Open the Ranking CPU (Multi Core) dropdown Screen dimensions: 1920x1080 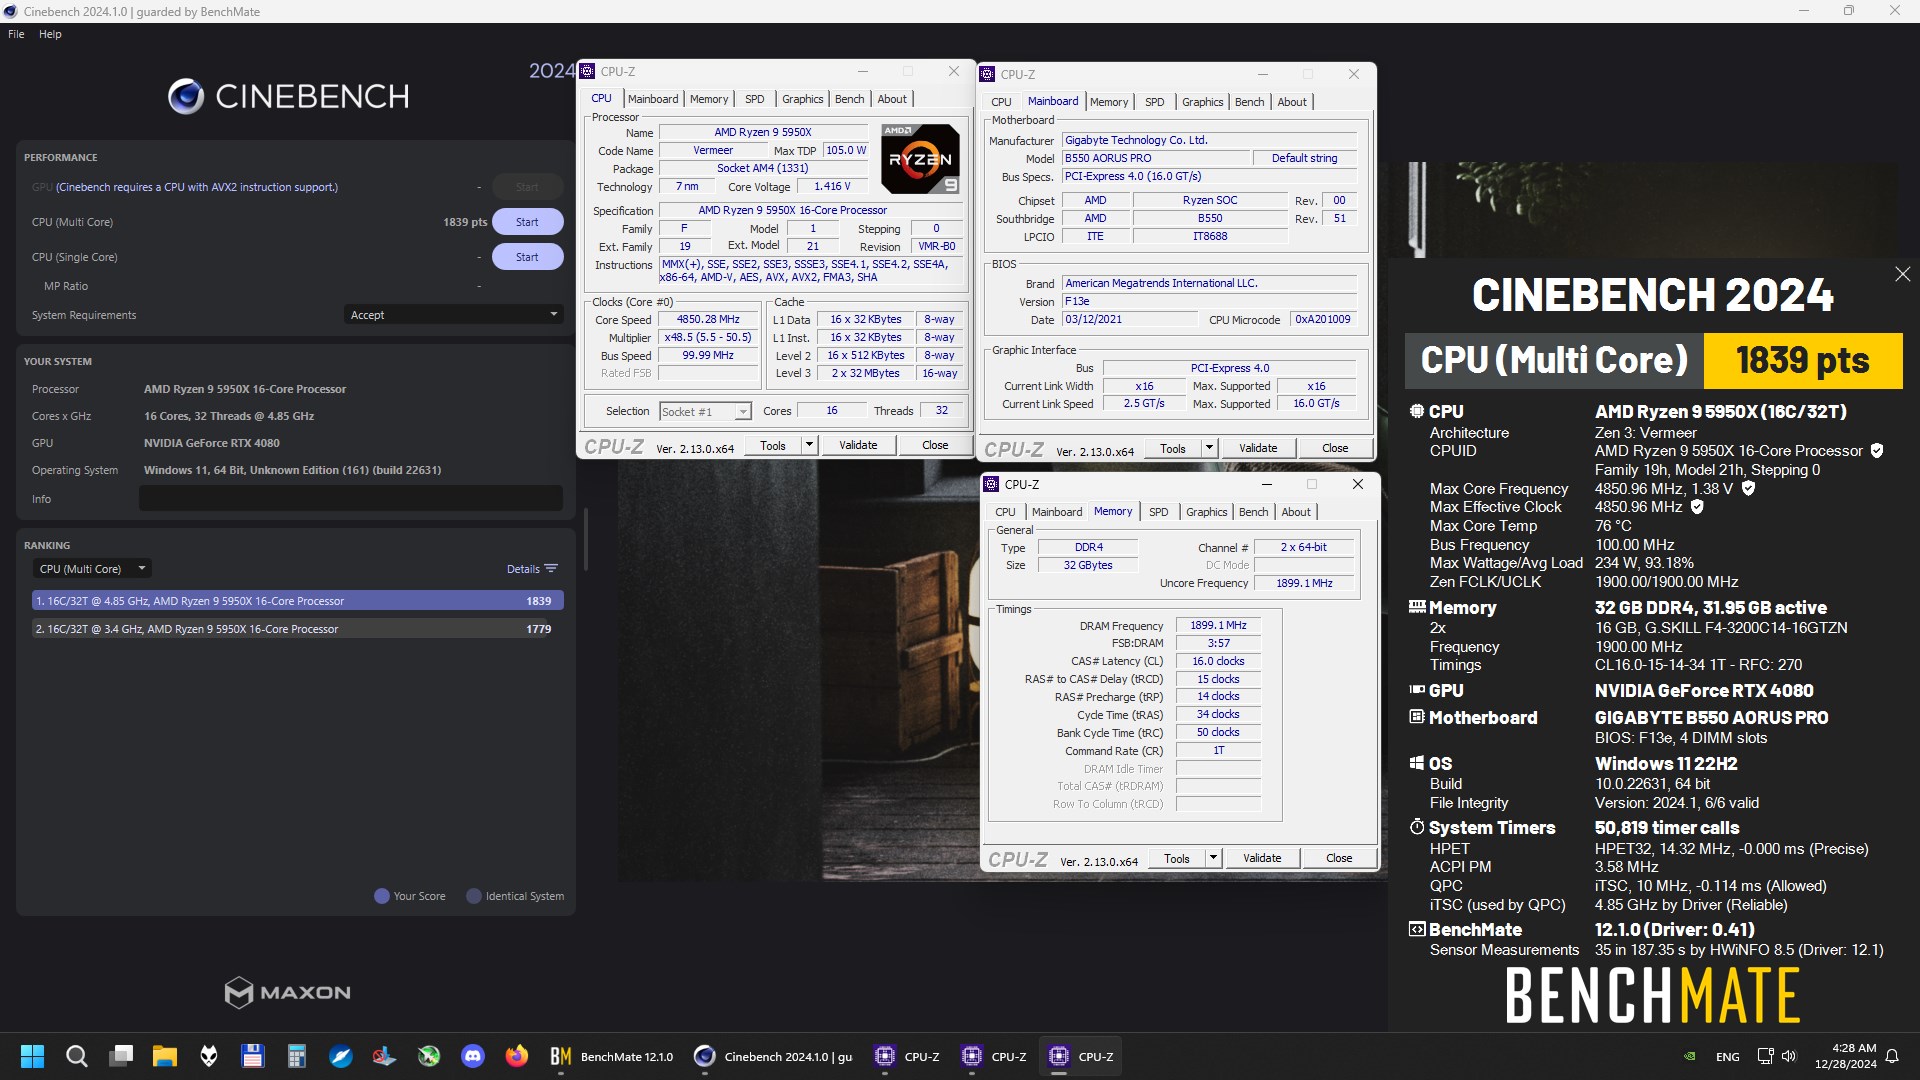point(92,569)
